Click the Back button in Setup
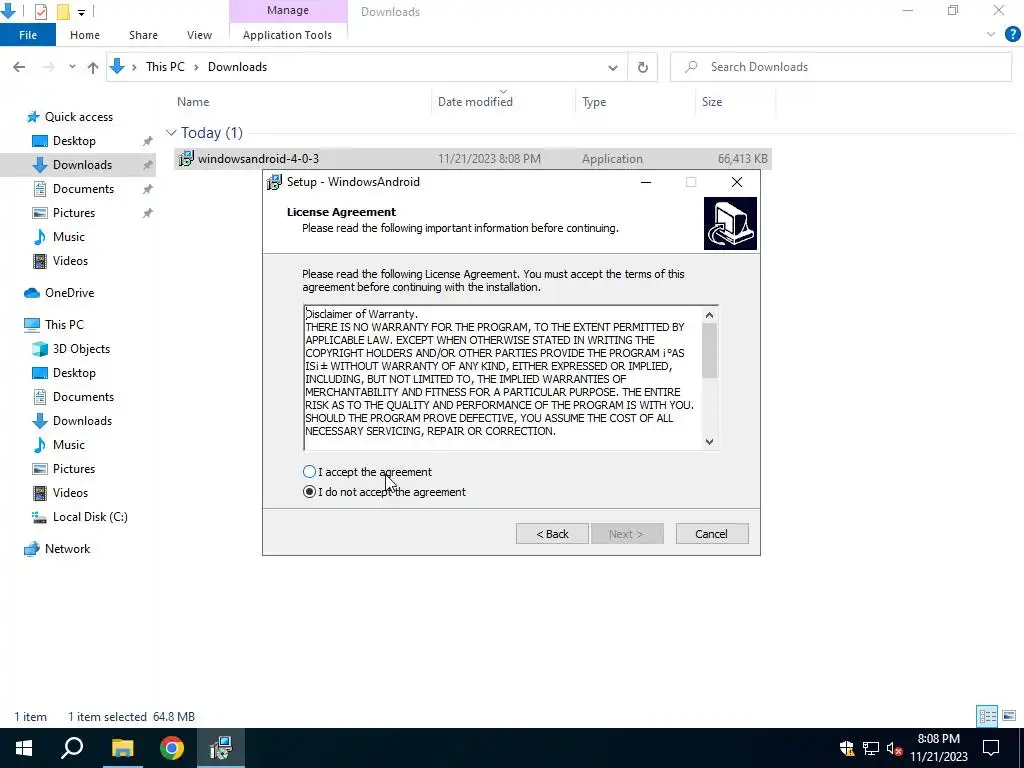The height and width of the screenshot is (768, 1024). [552, 534]
